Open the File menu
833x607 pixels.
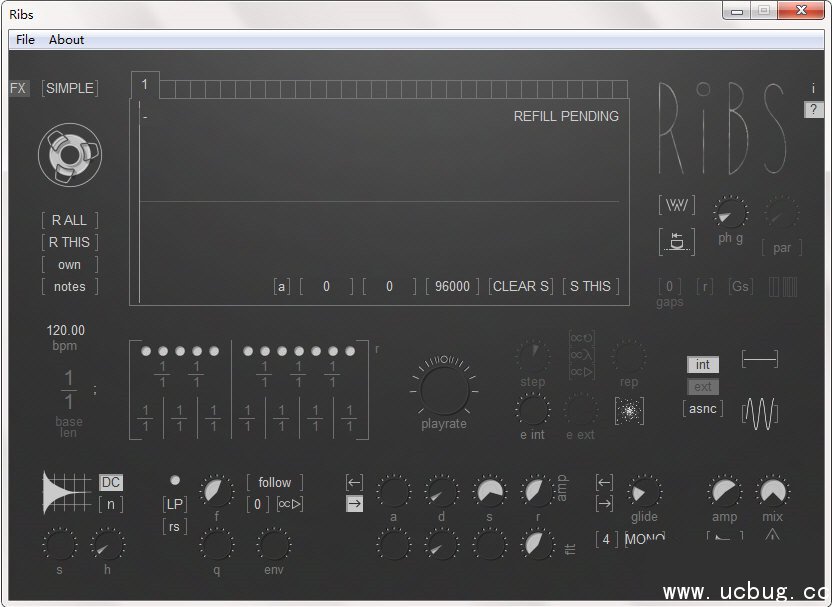click(25, 40)
